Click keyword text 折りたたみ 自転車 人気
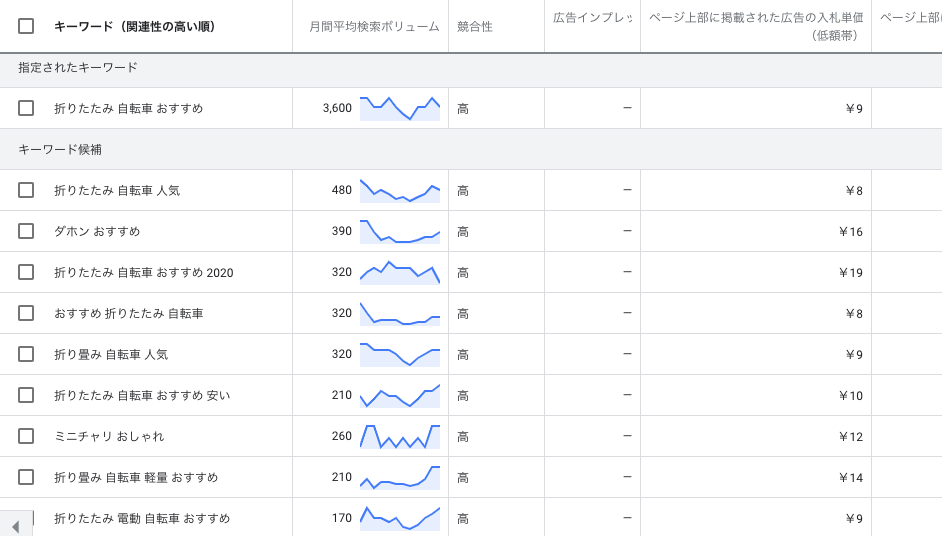The width and height of the screenshot is (942, 536). [117, 190]
